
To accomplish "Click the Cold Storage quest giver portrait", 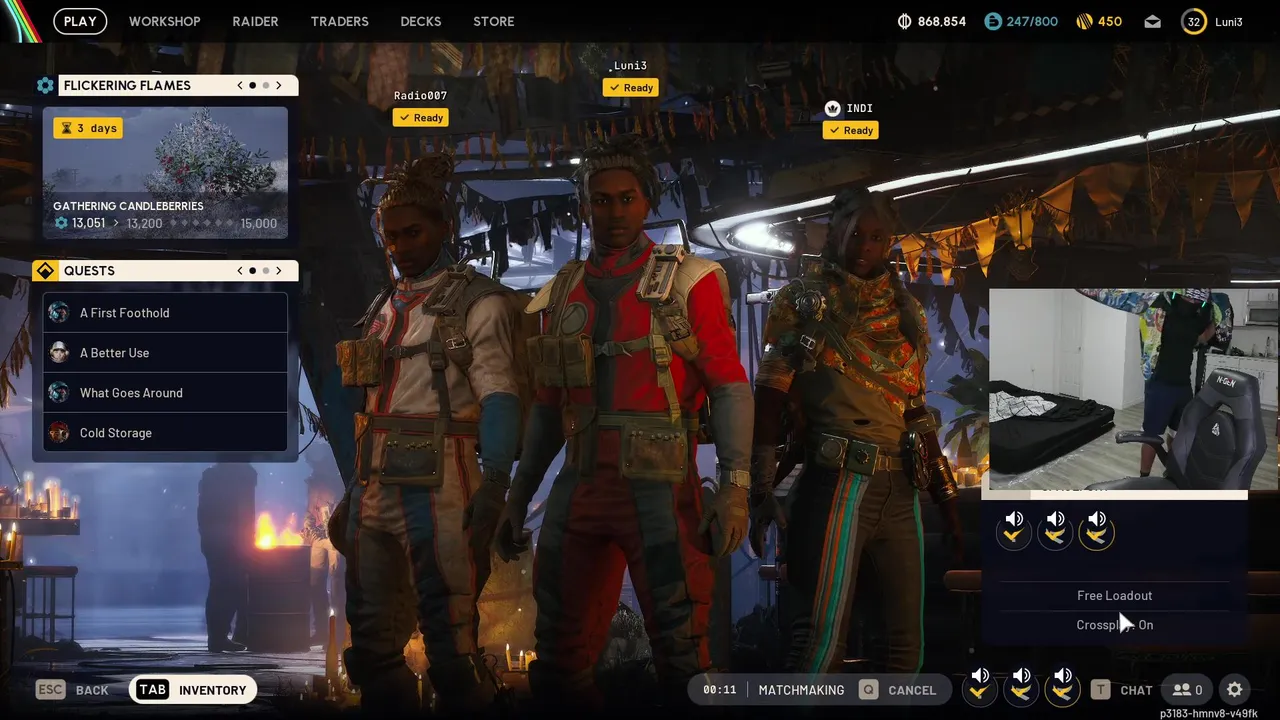I will click(x=59, y=432).
